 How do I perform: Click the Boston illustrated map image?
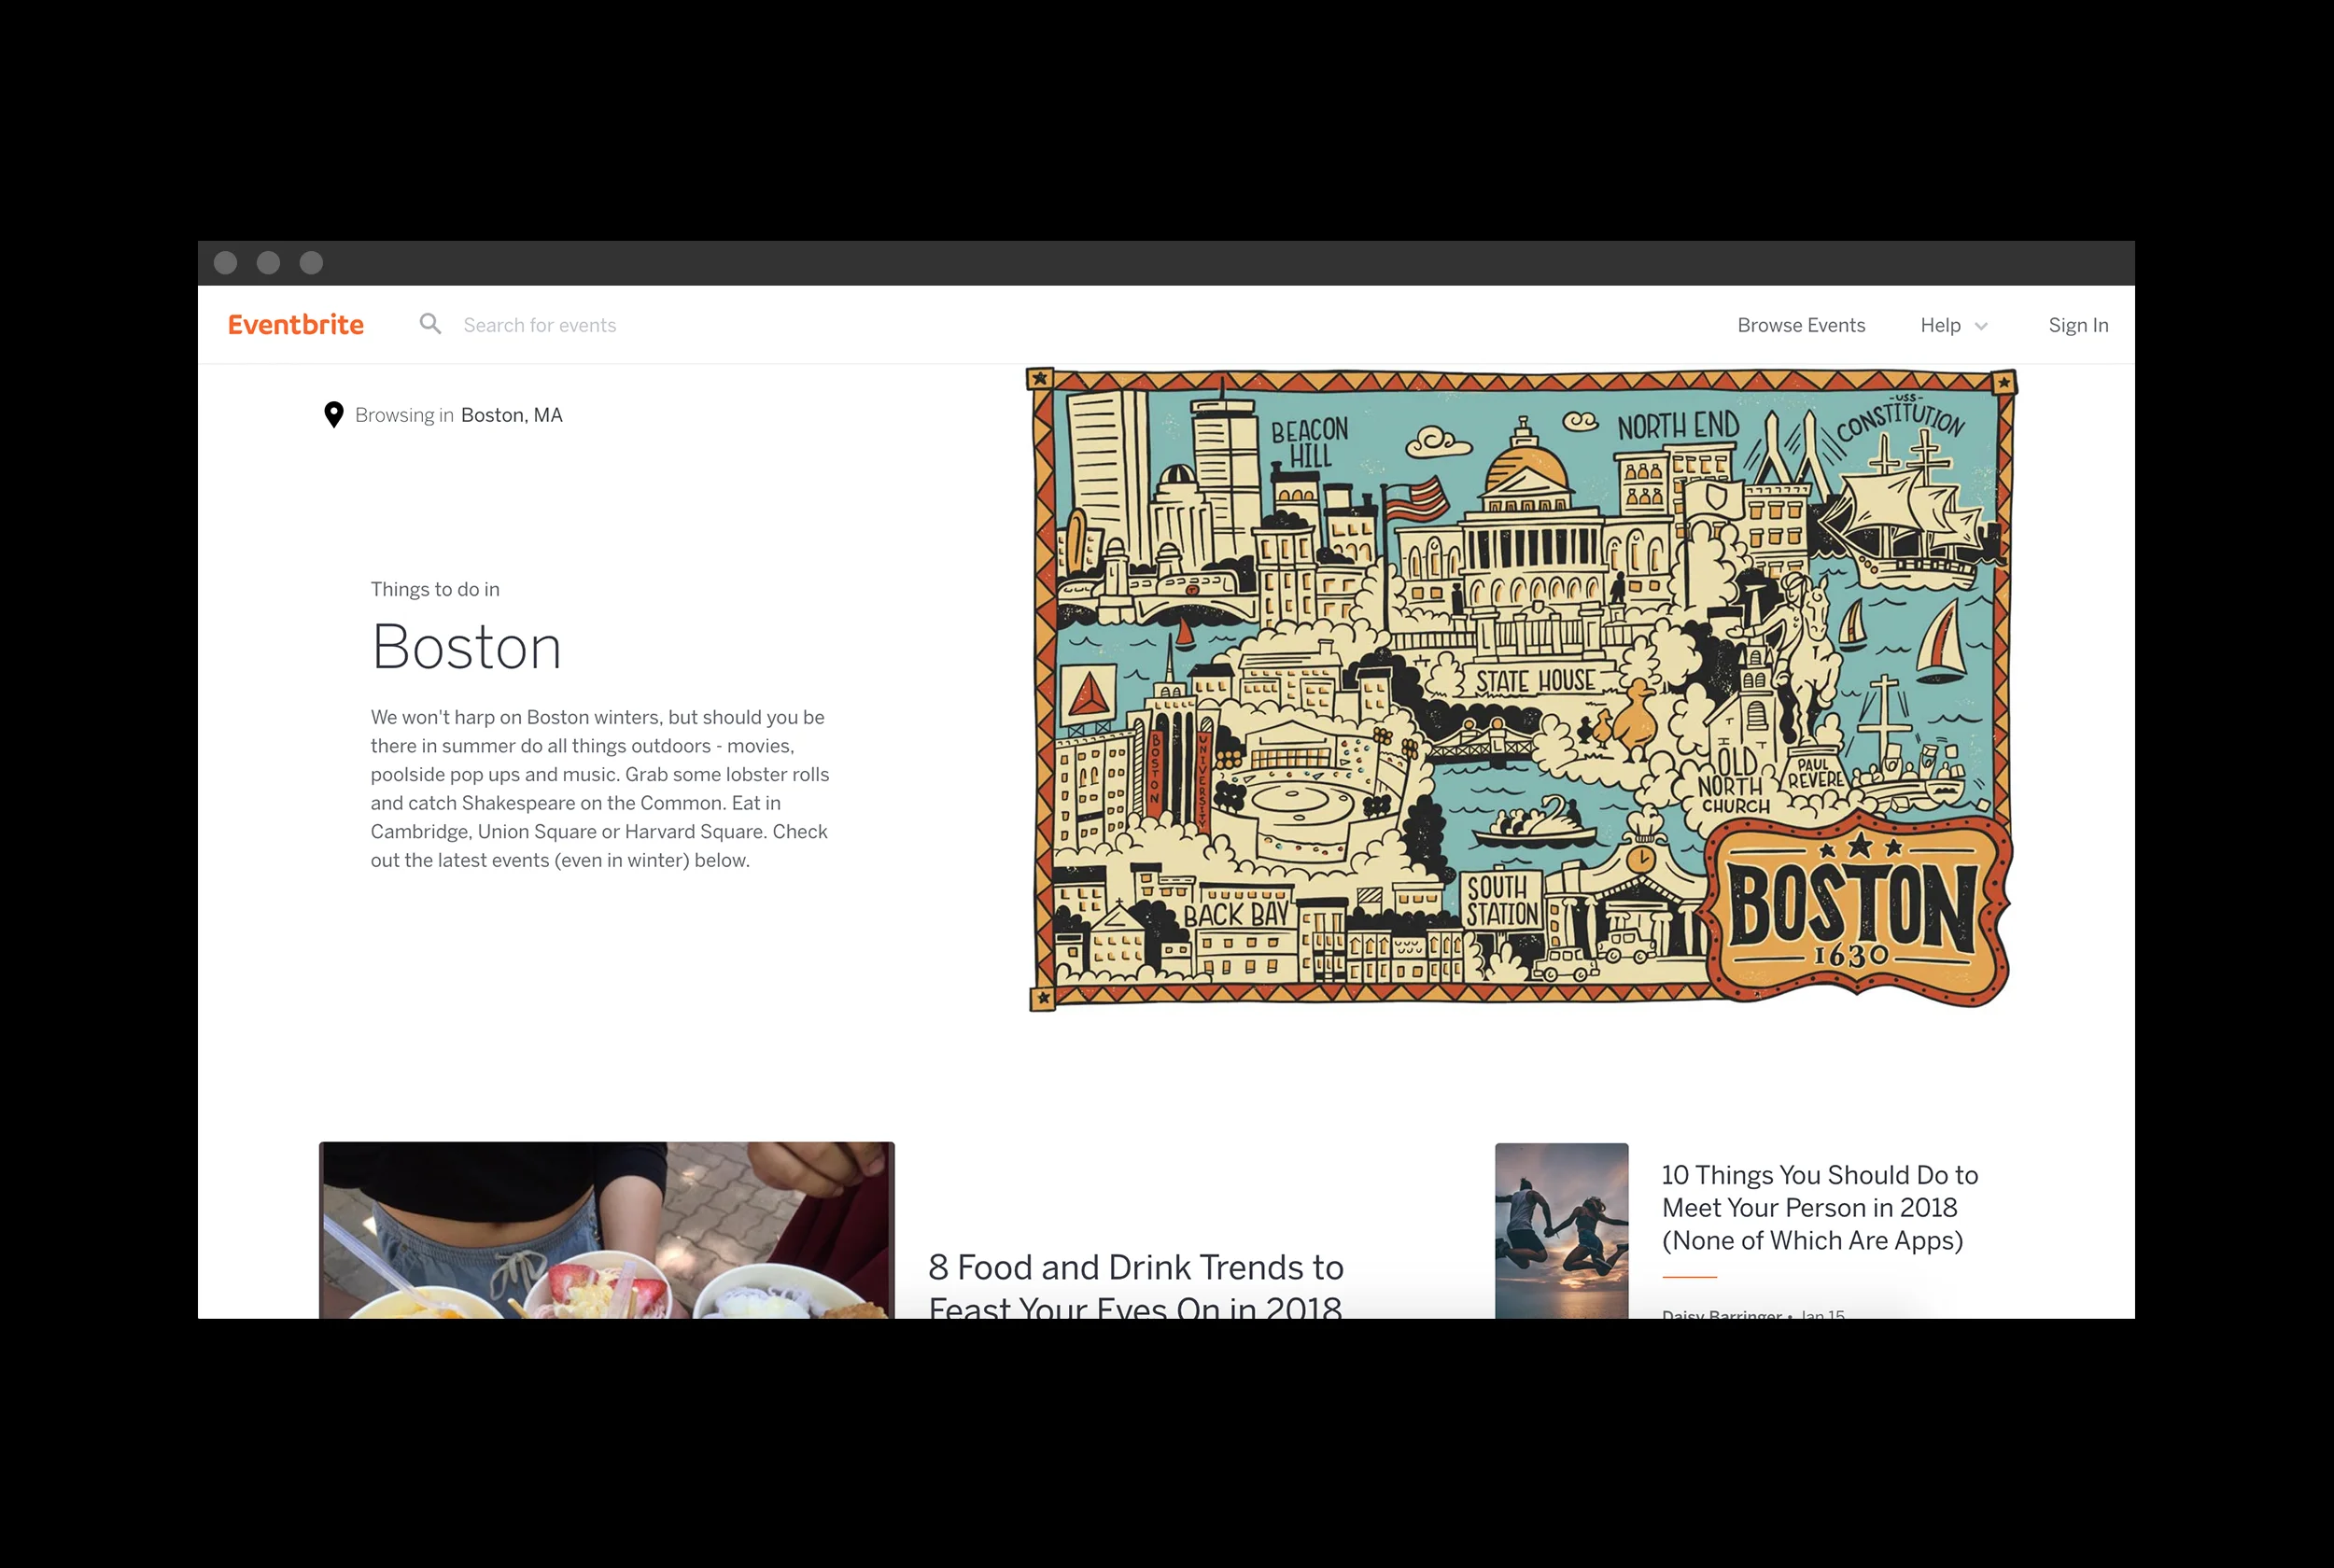[1522, 689]
